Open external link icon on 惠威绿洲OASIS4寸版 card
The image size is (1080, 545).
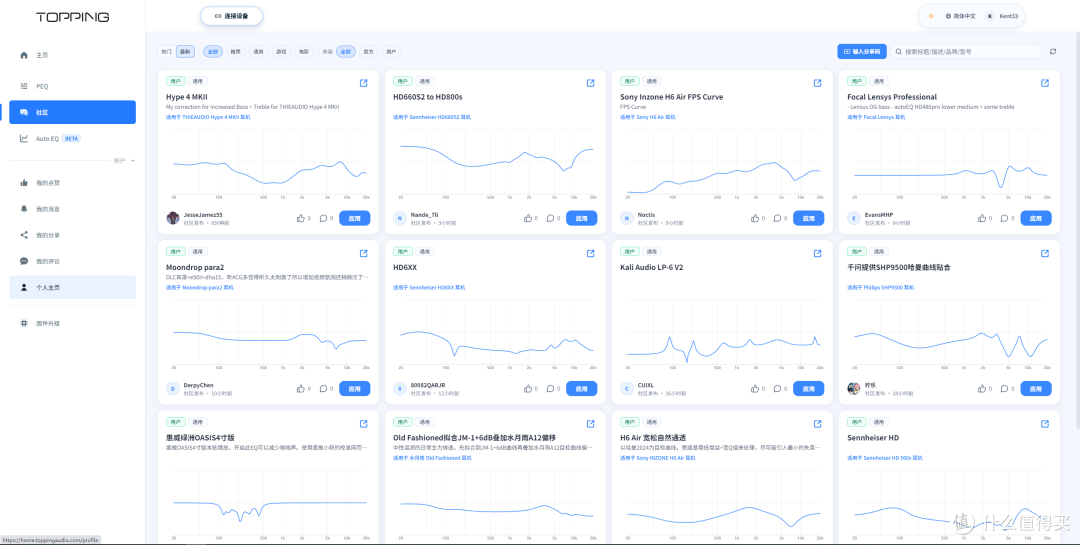tap(364, 424)
